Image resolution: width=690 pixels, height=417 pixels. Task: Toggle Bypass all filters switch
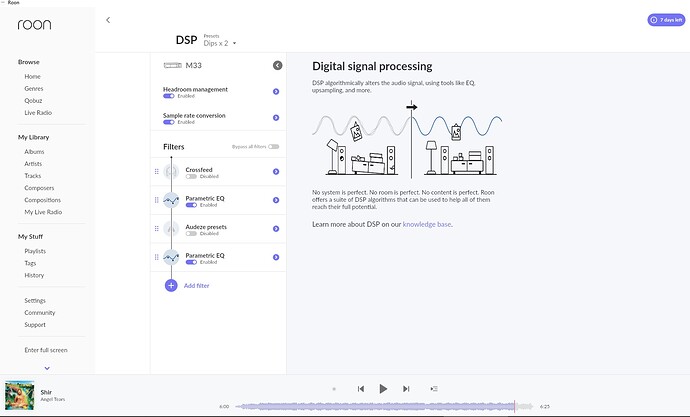pyautogui.click(x=274, y=146)
